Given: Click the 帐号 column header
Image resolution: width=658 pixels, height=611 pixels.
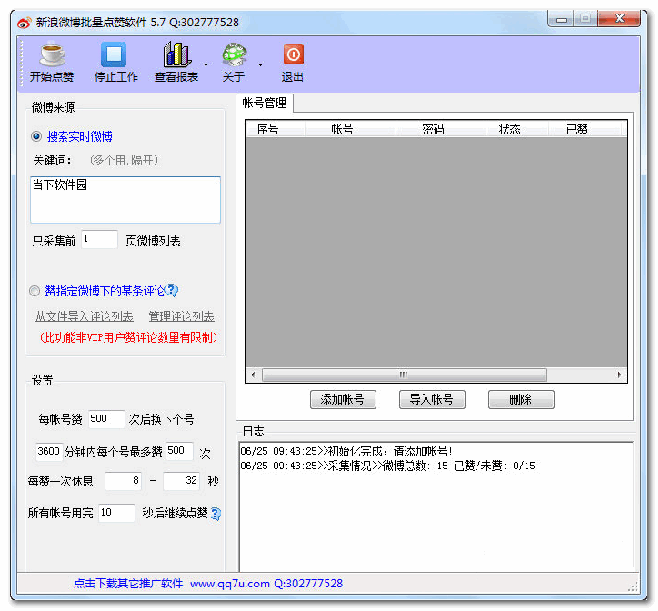Looking at the screenshot, I should [x=350, y=129].
